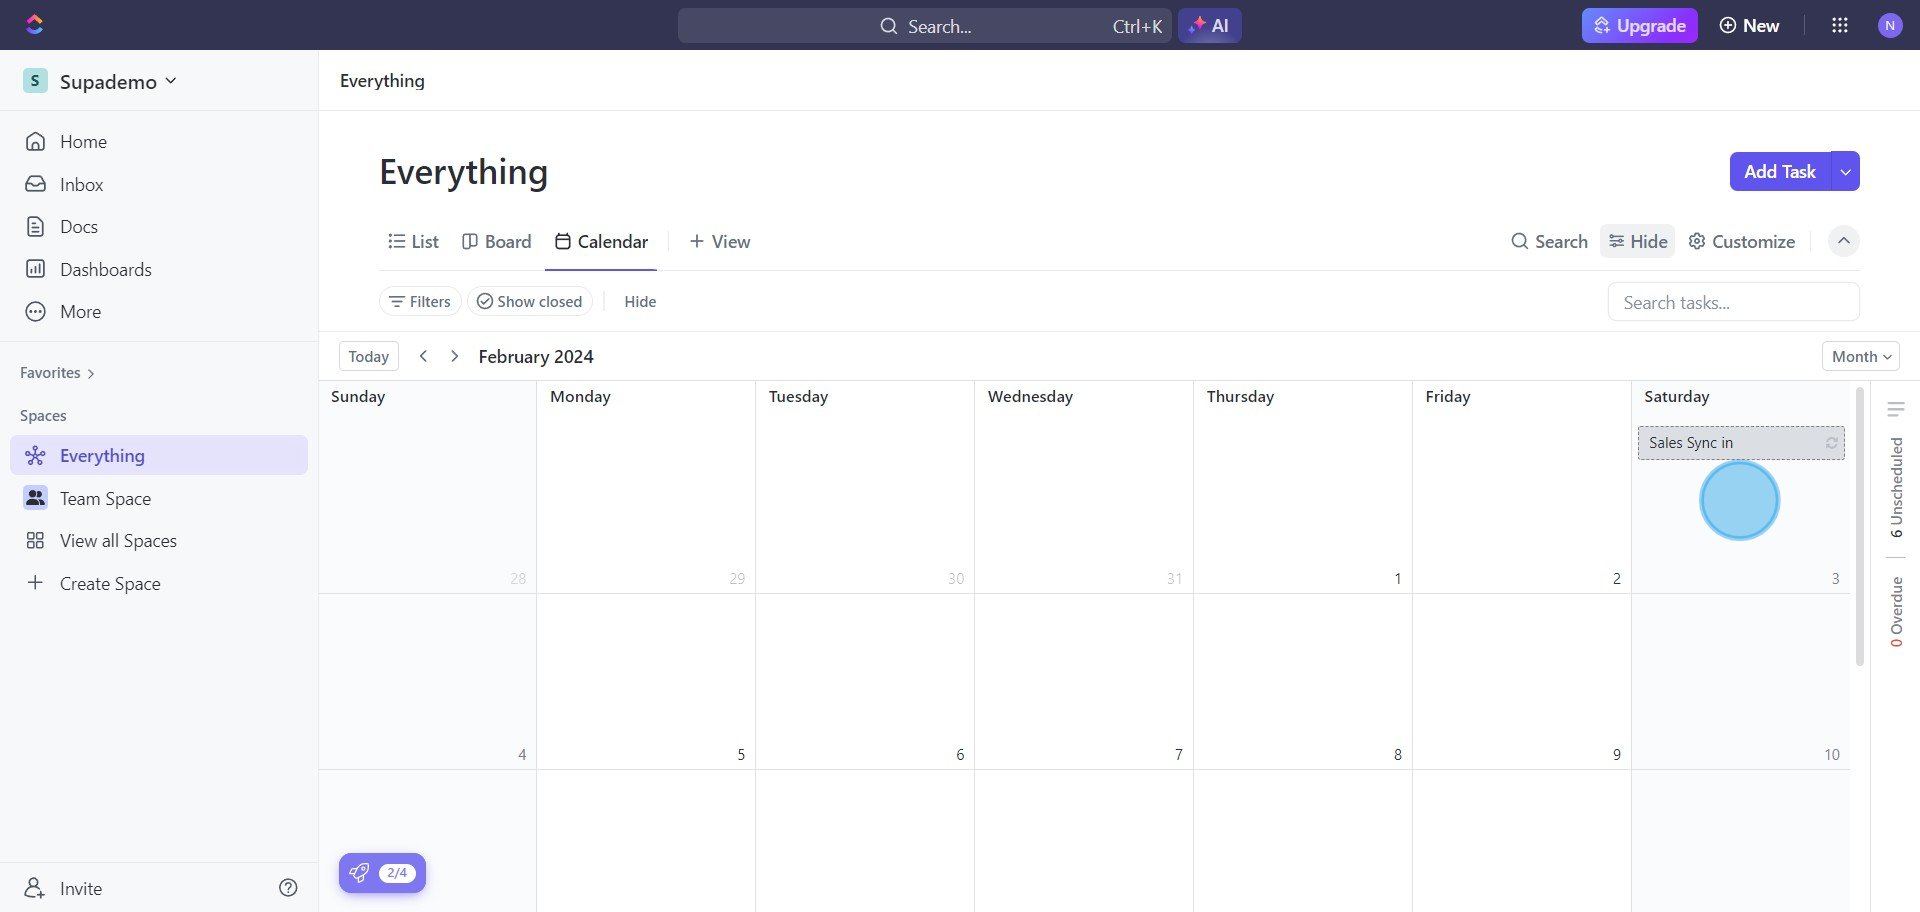Open the Month view dropdown
Screen dimensions: 1920x912
[x=1861, y=356]
